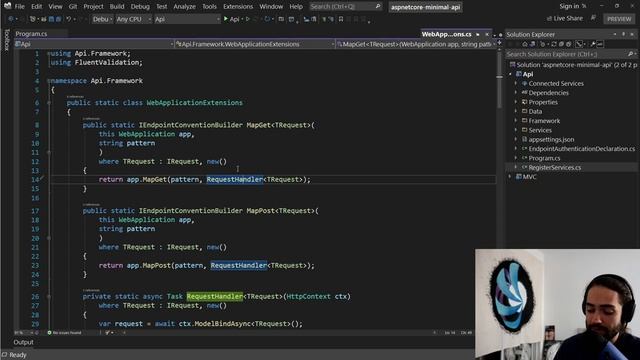The height and width of the screenshot is (360, 640).
Task: Click Solution Explorer Switch Views icon
Action: (x=532, y=44)
